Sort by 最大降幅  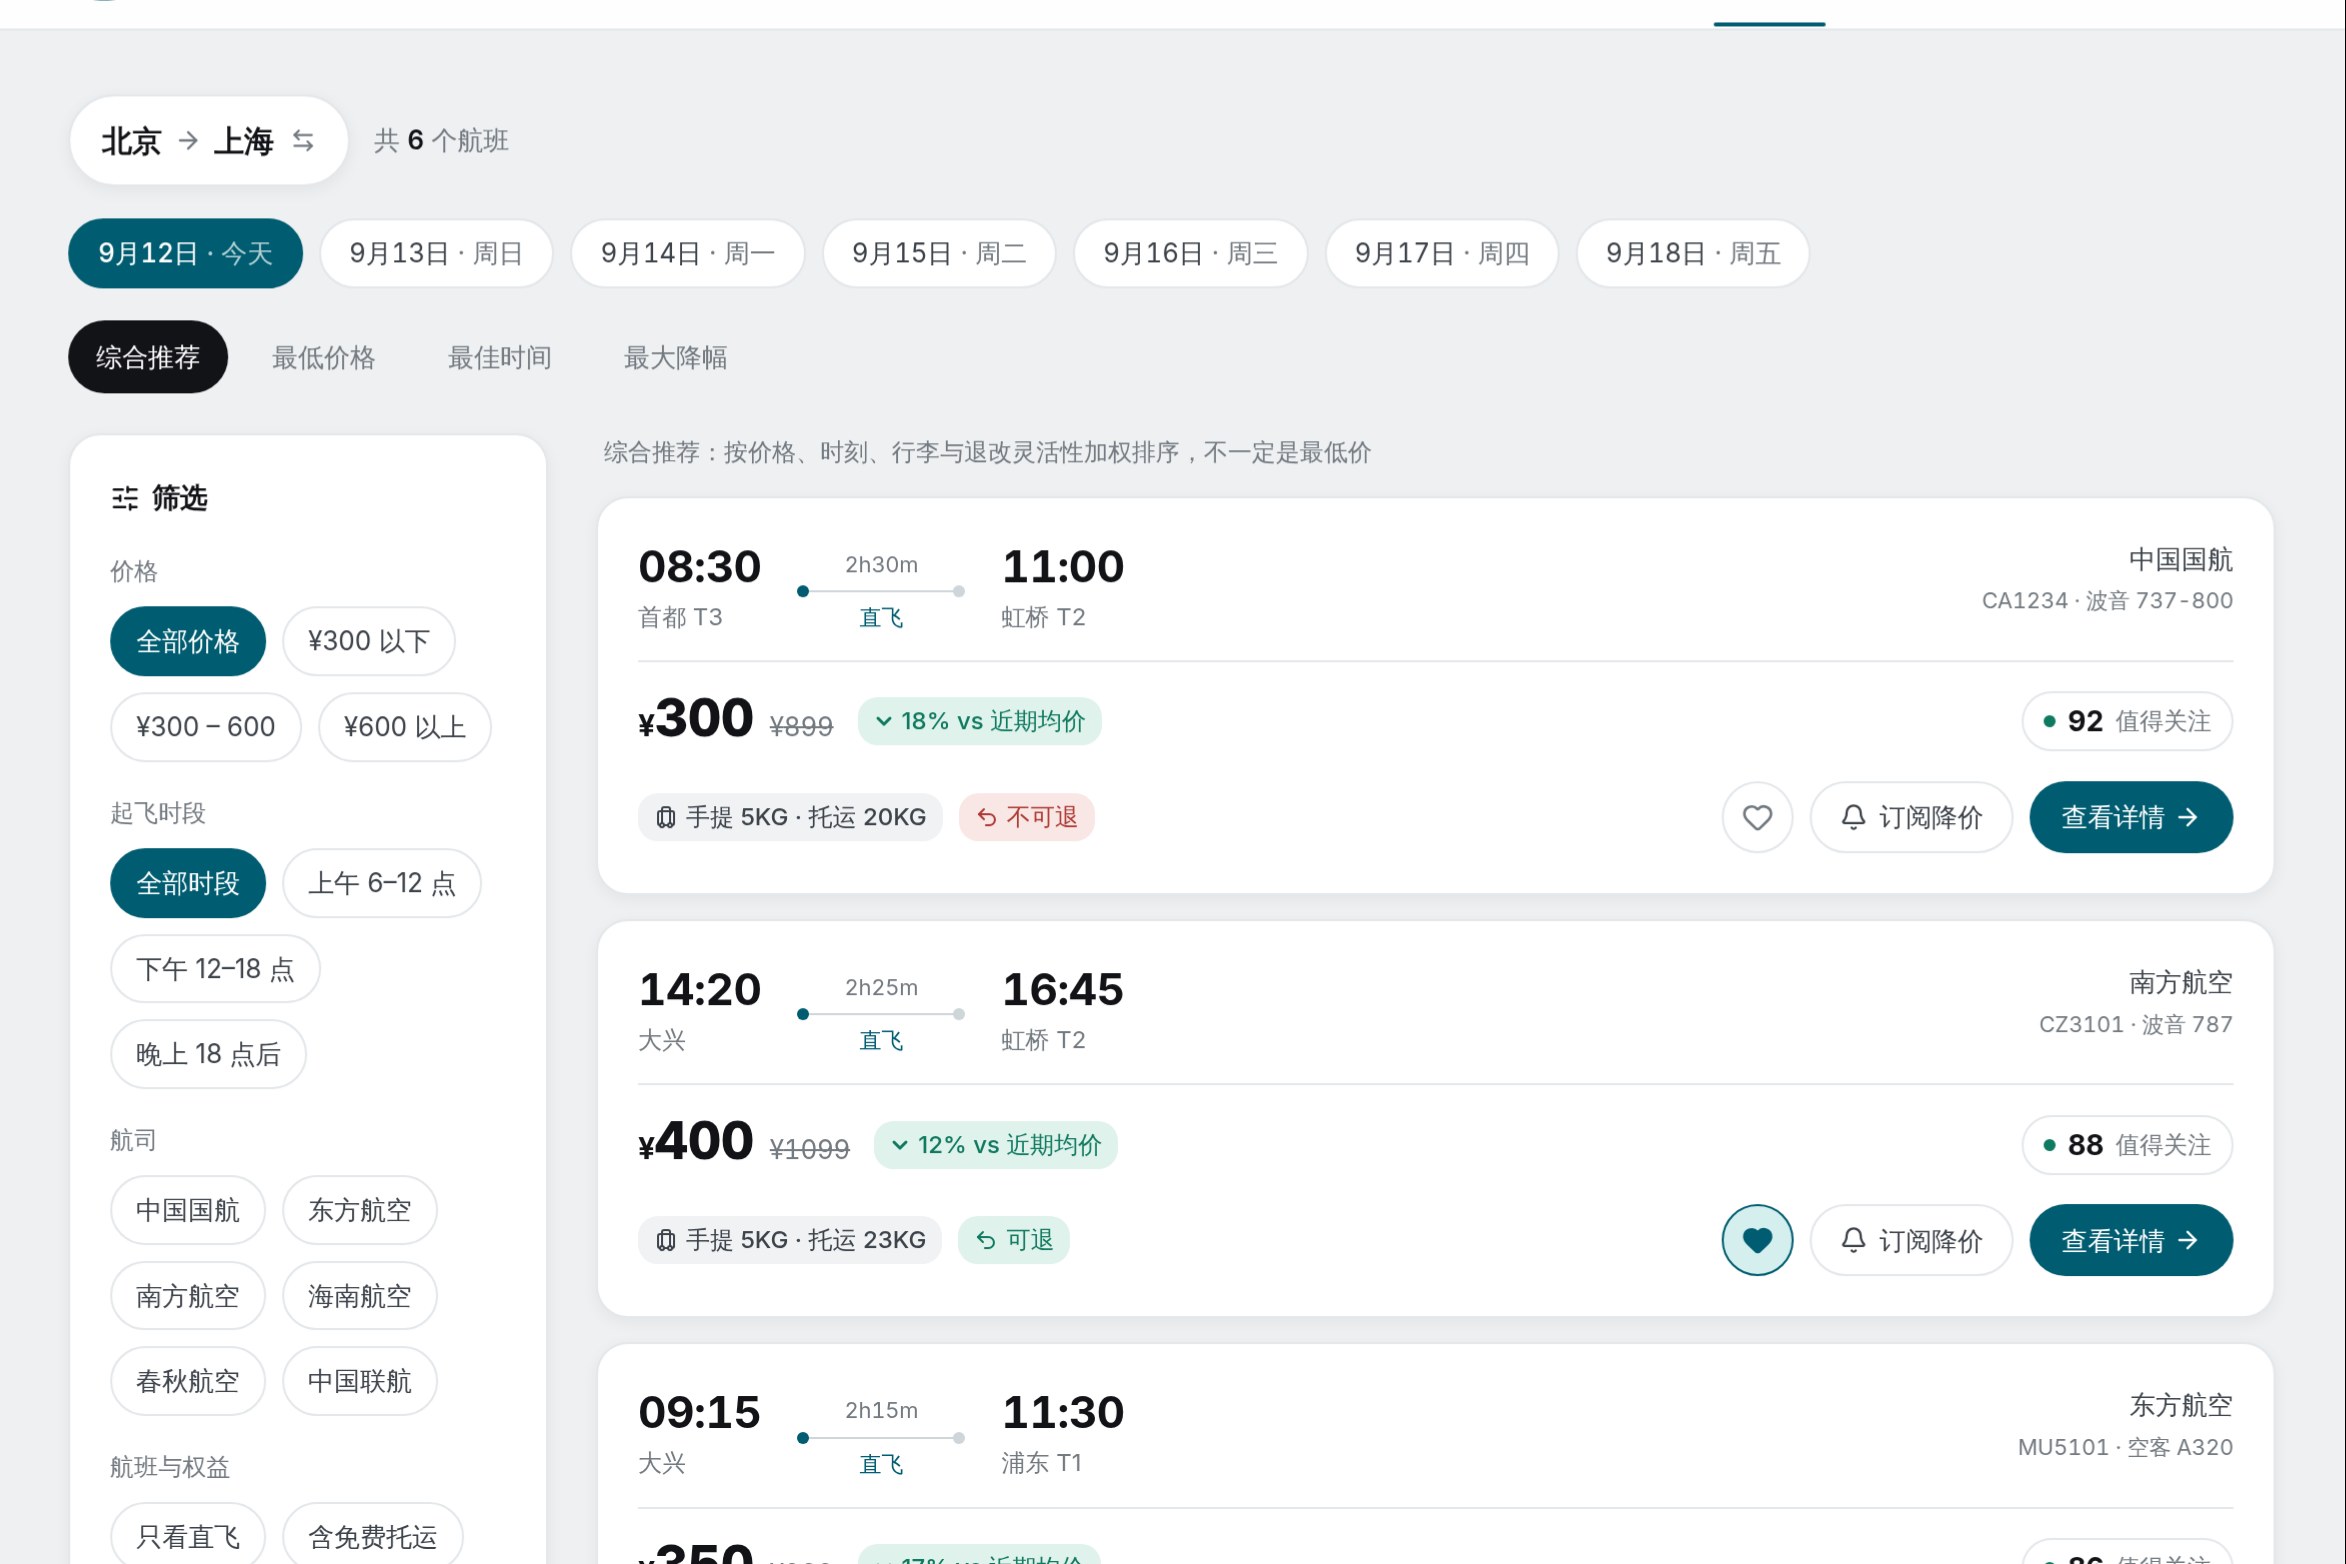676,357
